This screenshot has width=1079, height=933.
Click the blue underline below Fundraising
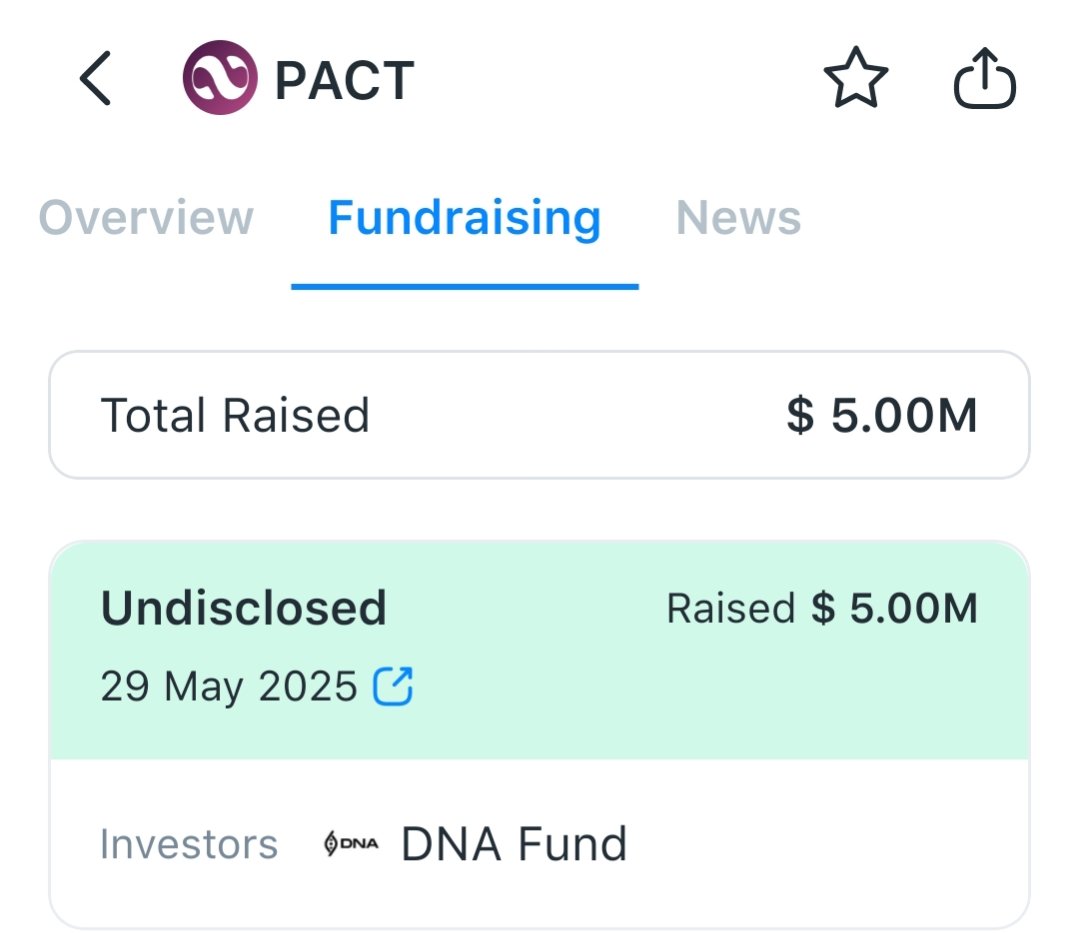(x=464, y=286)
